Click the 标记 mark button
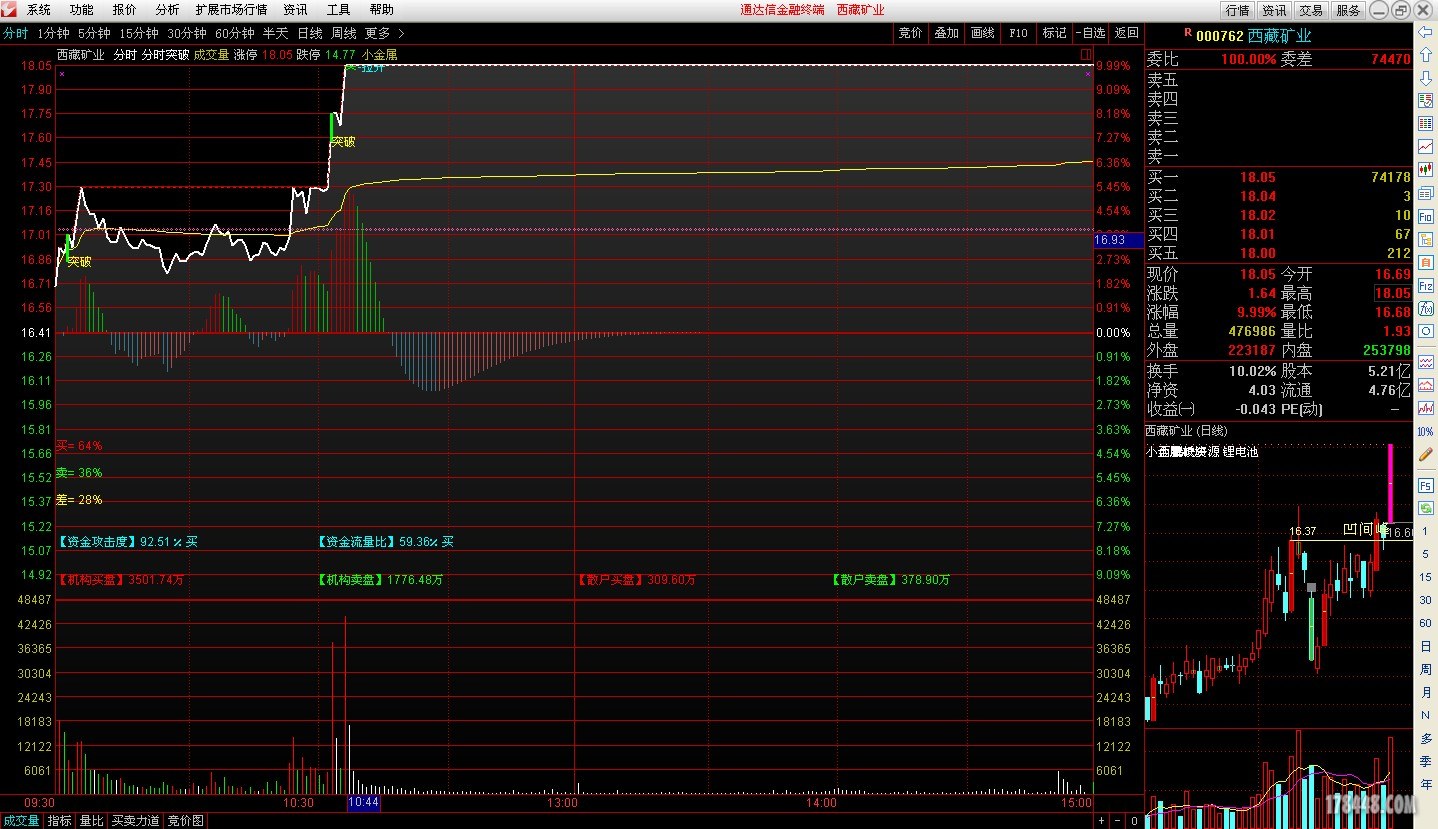1438x829 pixels. pyautogui.click(x=1054, y=33)
